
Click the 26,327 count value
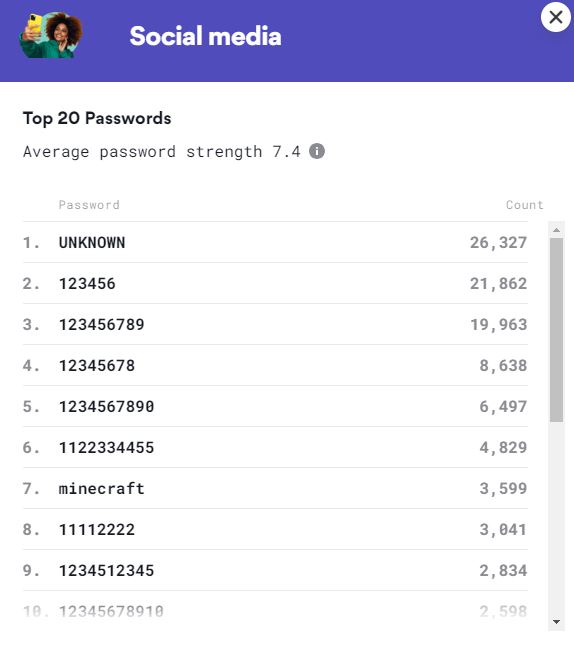coord(498,242)
